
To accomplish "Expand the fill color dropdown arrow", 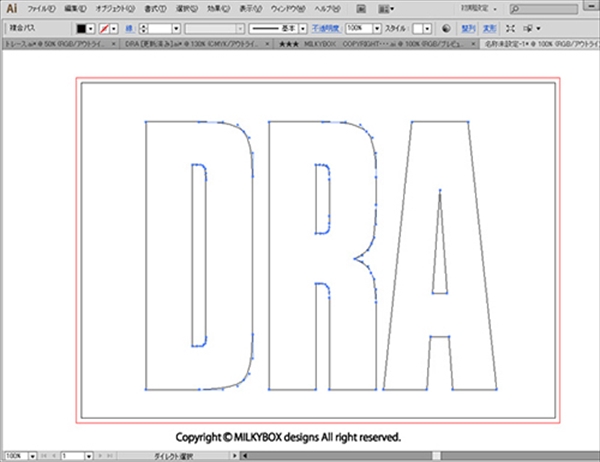I will [91, 29].
